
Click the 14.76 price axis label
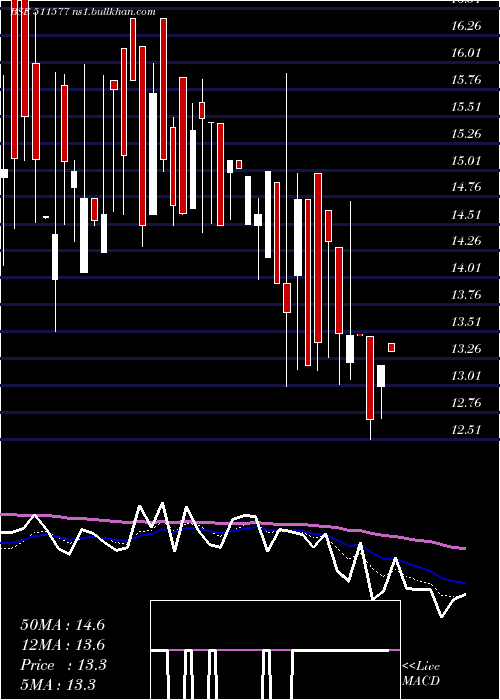click(x=466, y=187)
